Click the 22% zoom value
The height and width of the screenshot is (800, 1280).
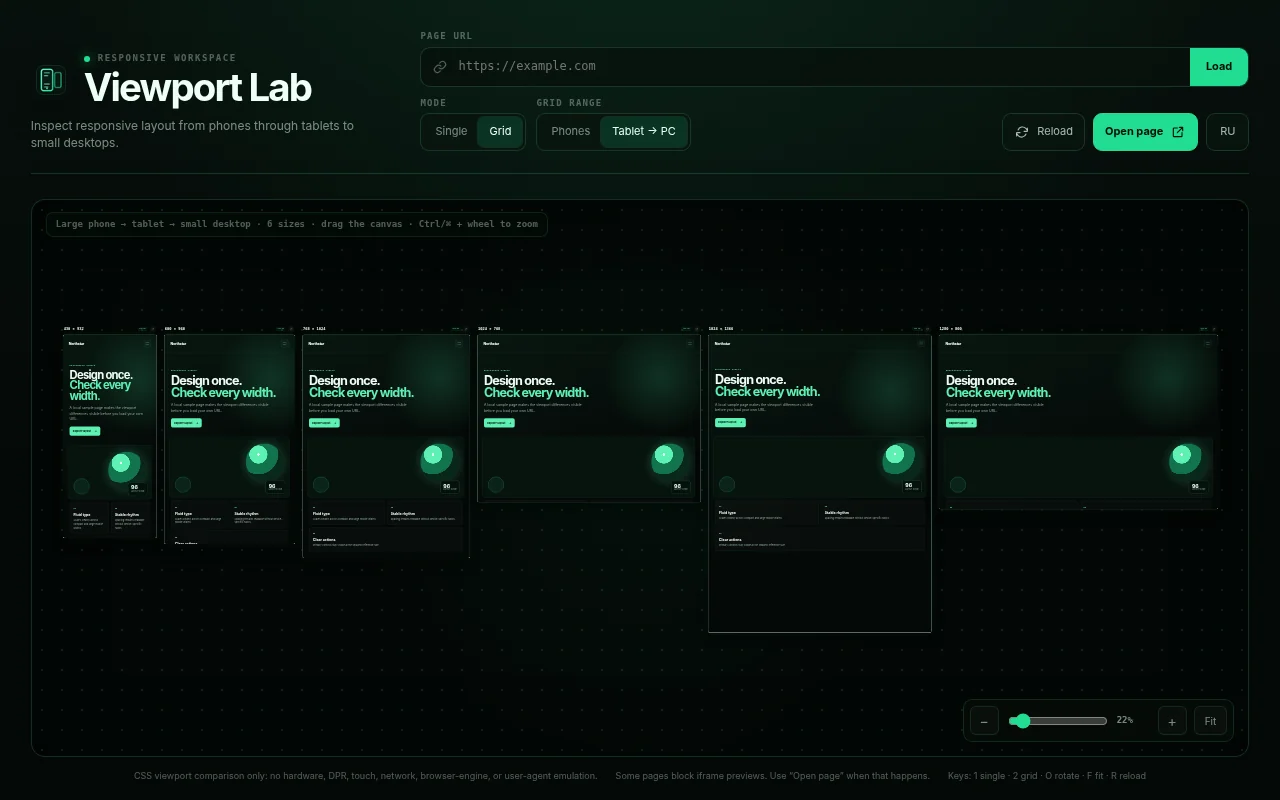coord(1125,720)
